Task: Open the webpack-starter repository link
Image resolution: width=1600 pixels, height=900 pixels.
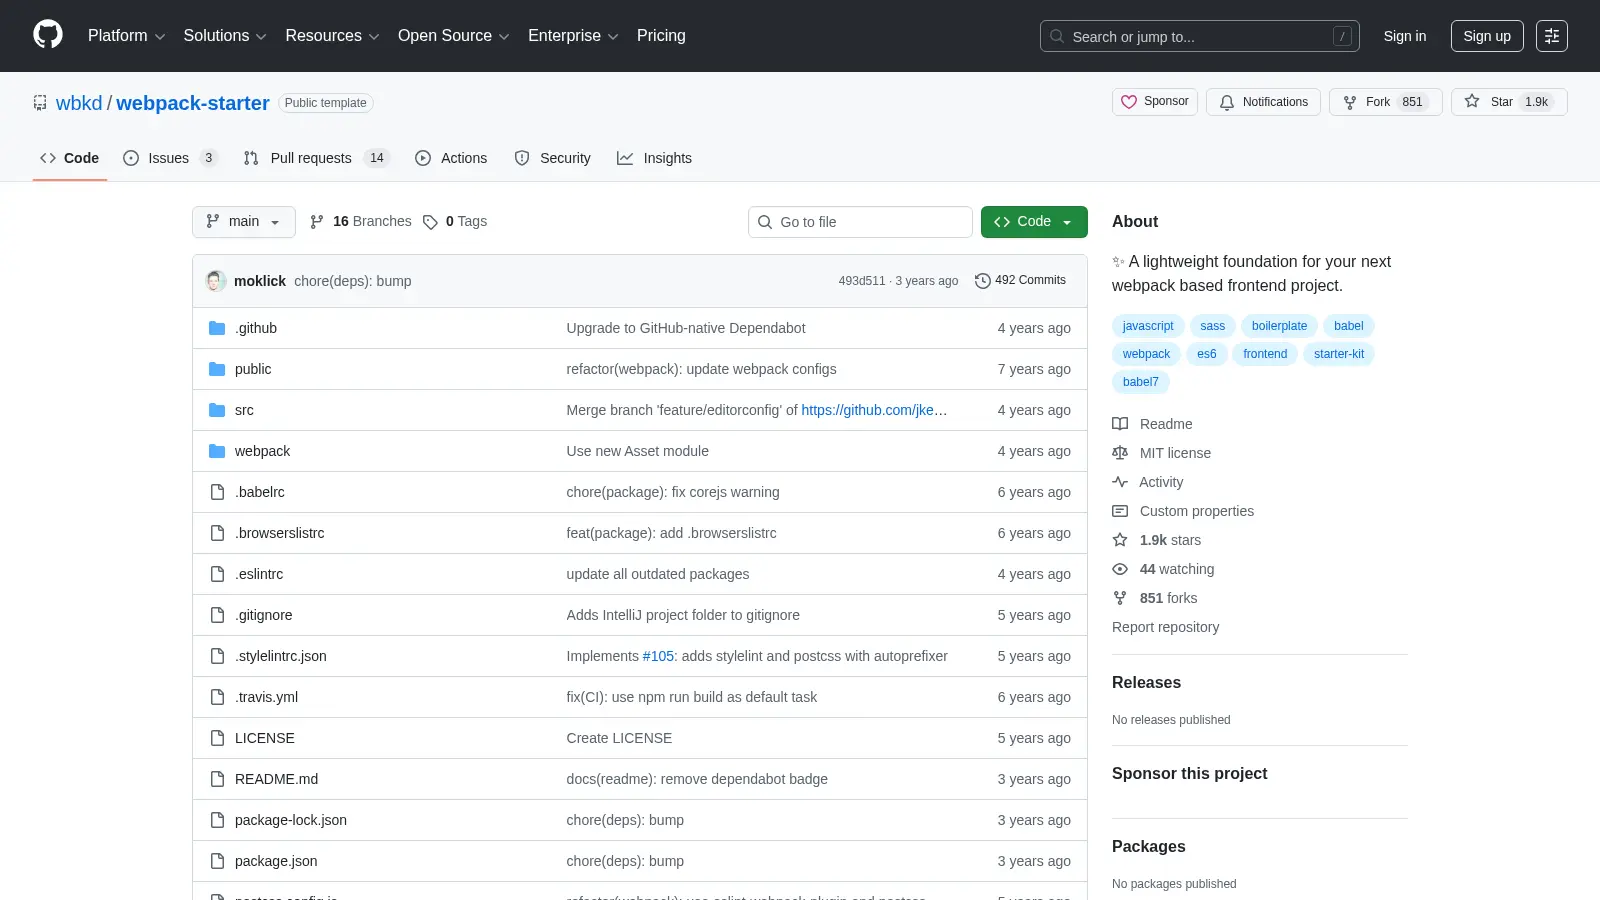Action: click(x=193, y=103)
